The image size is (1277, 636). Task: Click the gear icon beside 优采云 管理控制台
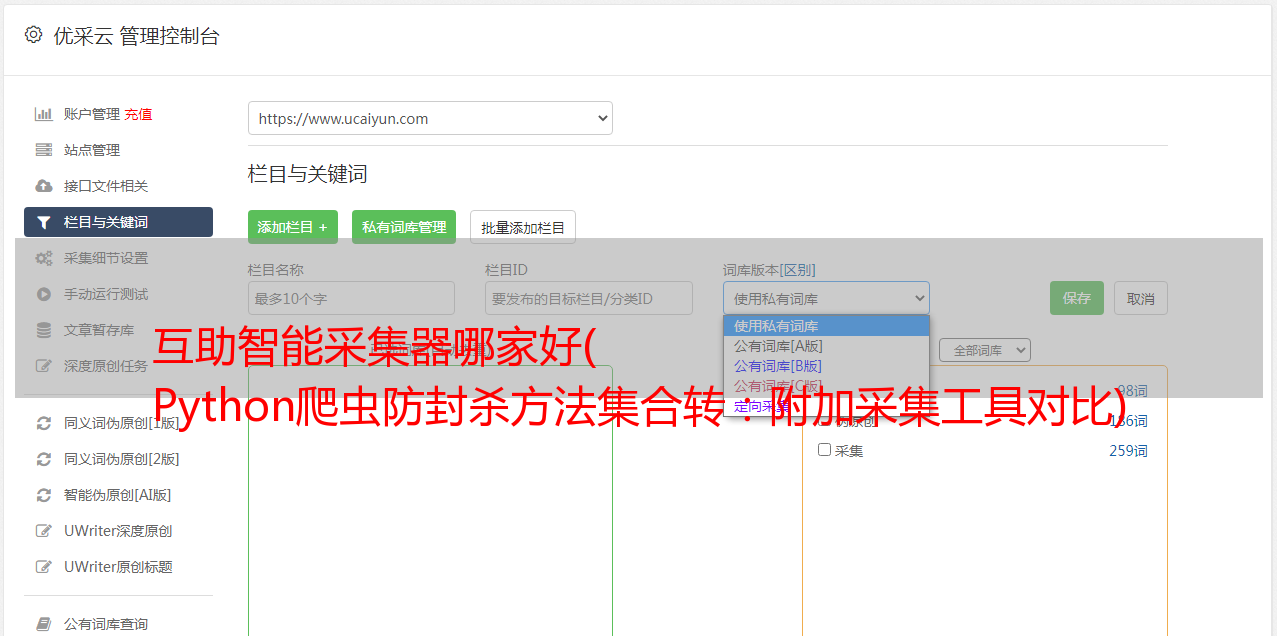tap(33, 35)
